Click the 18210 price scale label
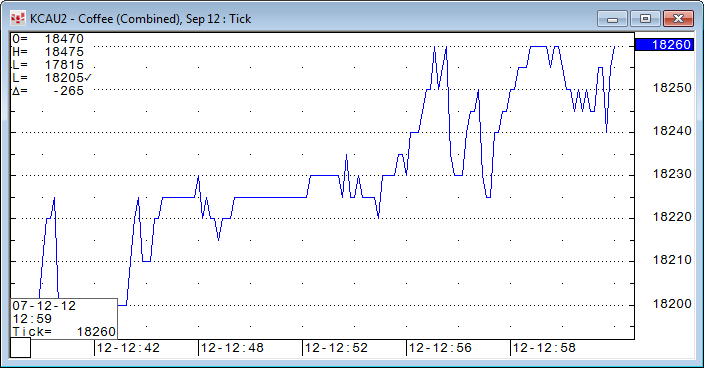This screenshot has width=704, height=368. (672, 260)
